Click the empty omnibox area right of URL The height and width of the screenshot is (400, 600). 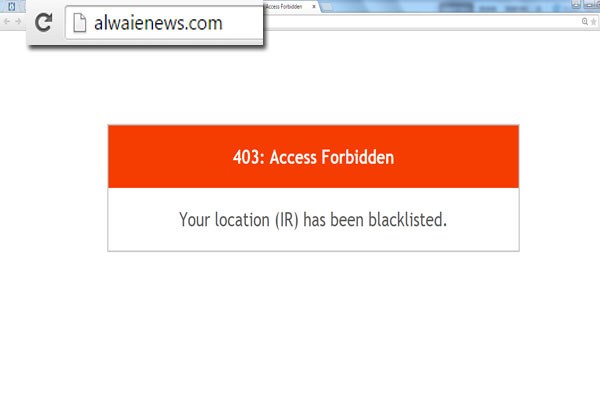pos(421,22)
